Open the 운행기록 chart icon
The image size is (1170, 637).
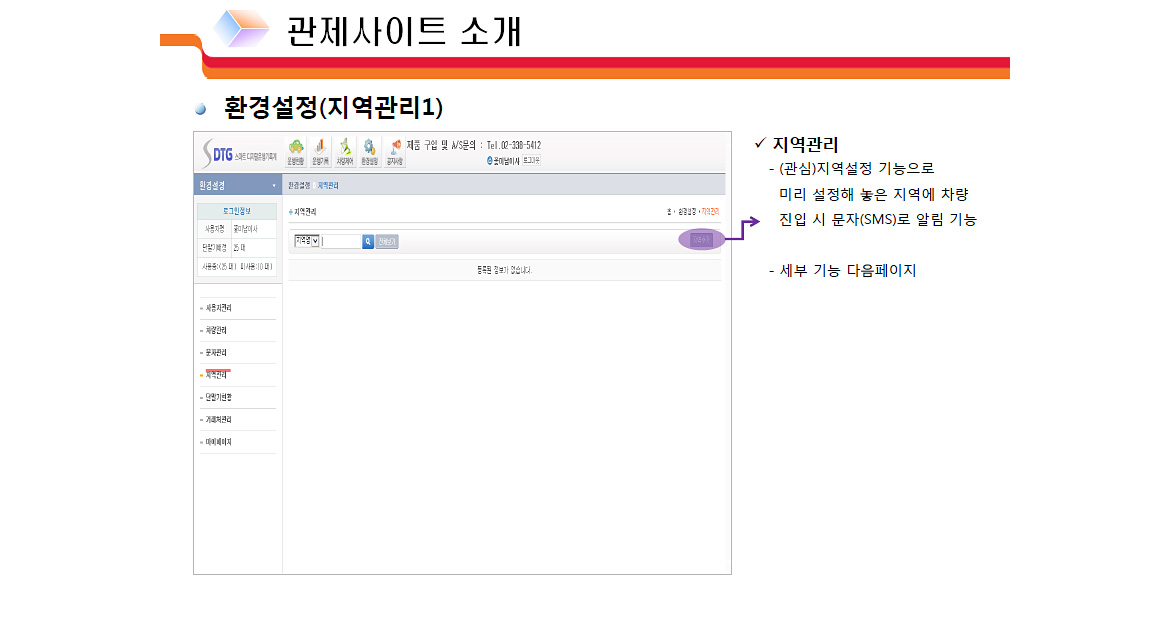tap(320, 150)
